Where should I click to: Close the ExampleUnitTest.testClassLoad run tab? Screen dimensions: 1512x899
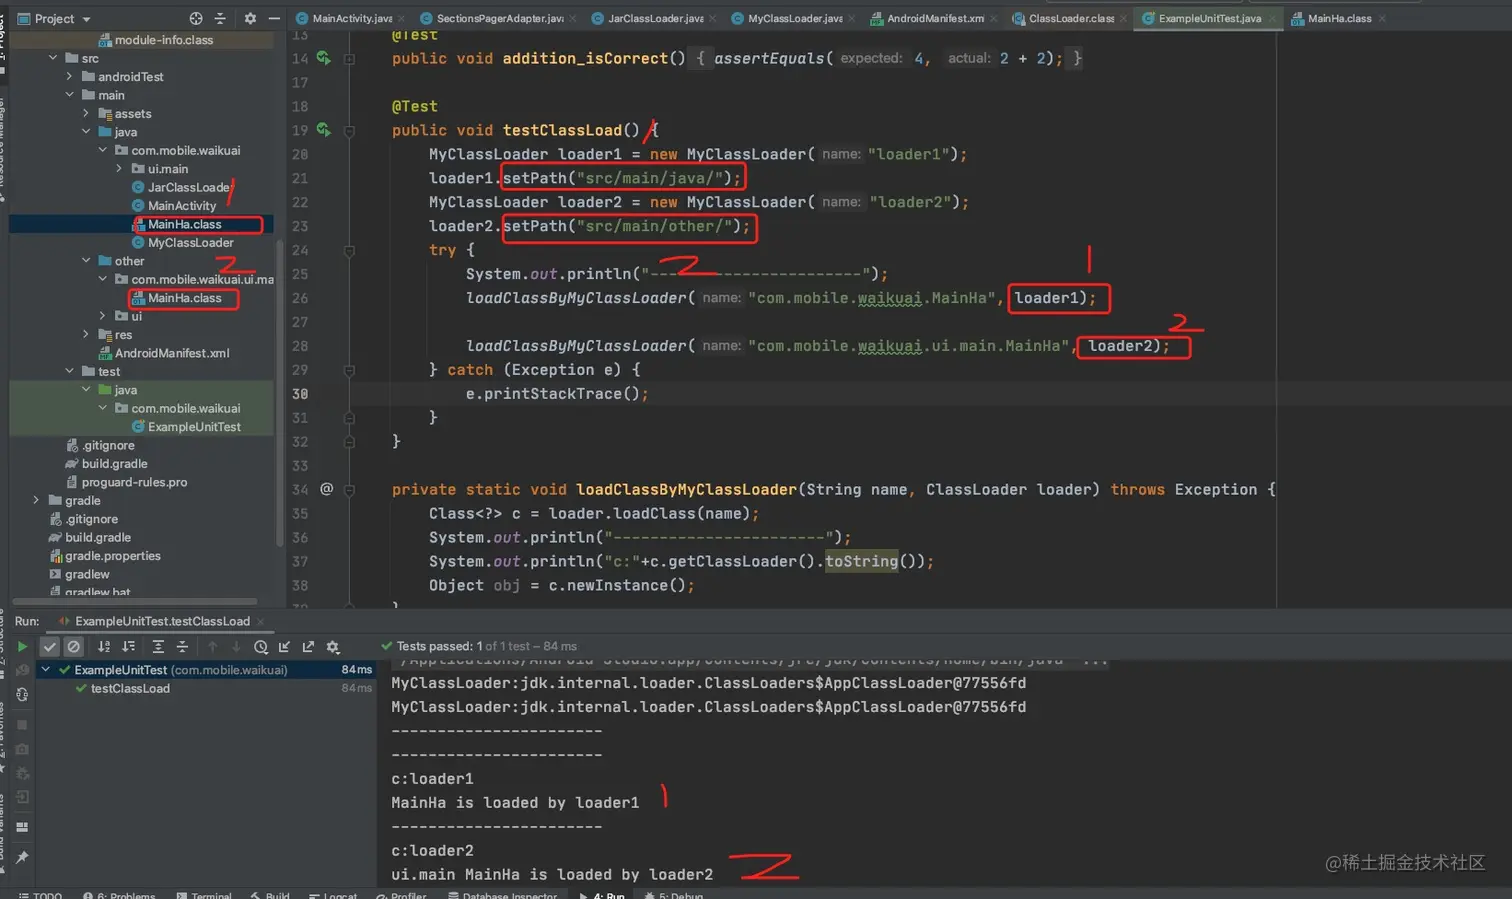point(260,621)
